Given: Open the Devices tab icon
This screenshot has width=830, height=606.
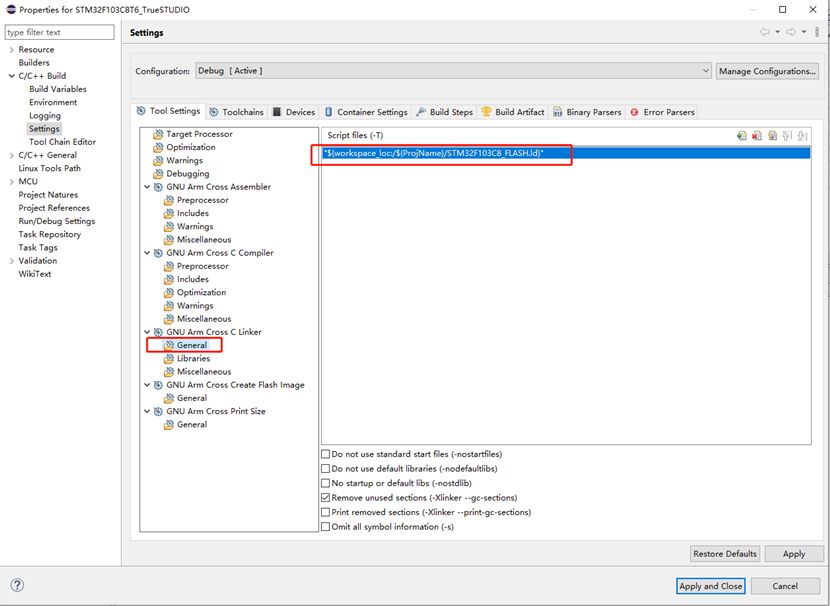Looking at the screenshot, I should pos(275,112).
